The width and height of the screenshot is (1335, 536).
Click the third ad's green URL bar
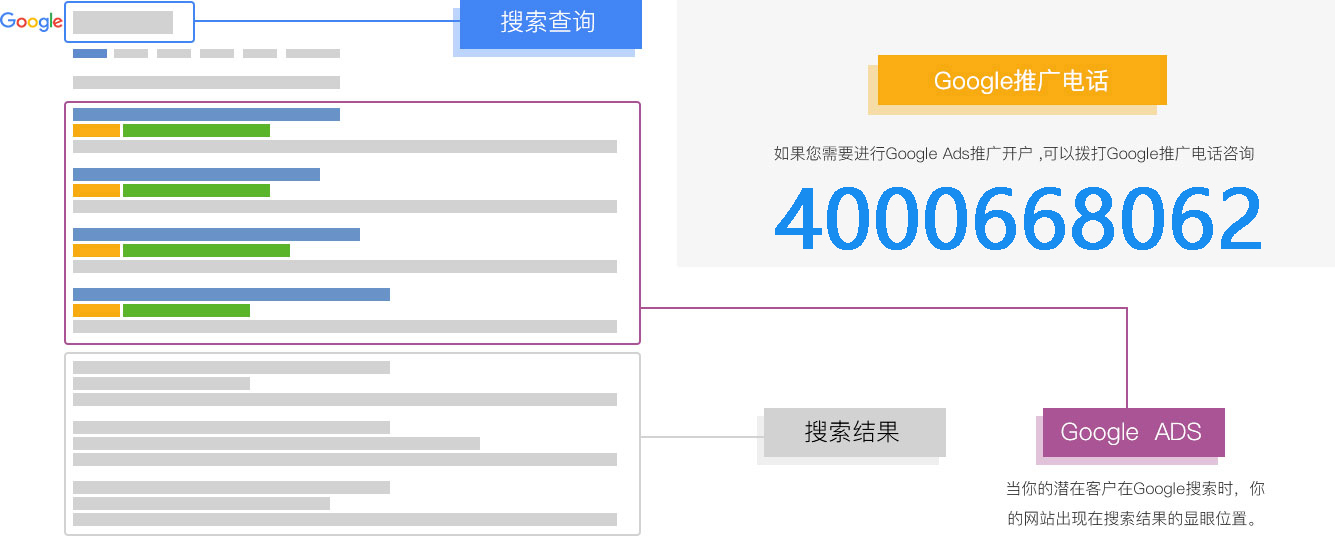pyautogui.click(x=206, y=250)
